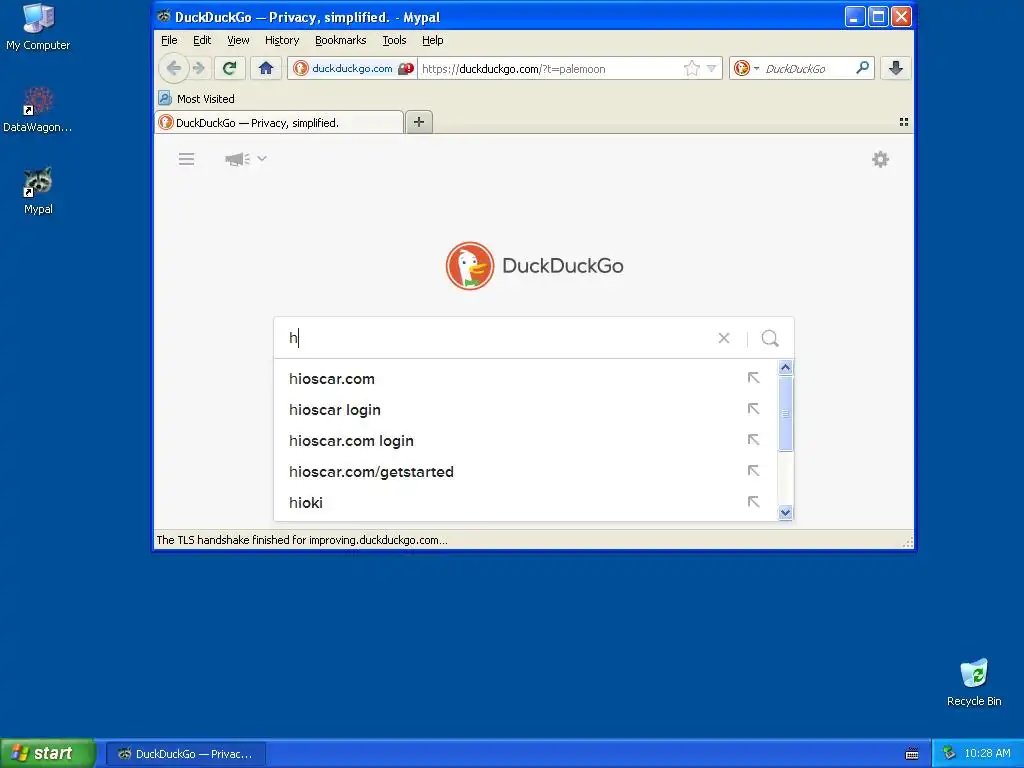Select the DataWagon desktop shortcut
Image resolution: width=1024 pixels, height=768 pixels.
(x=38, y=110)
